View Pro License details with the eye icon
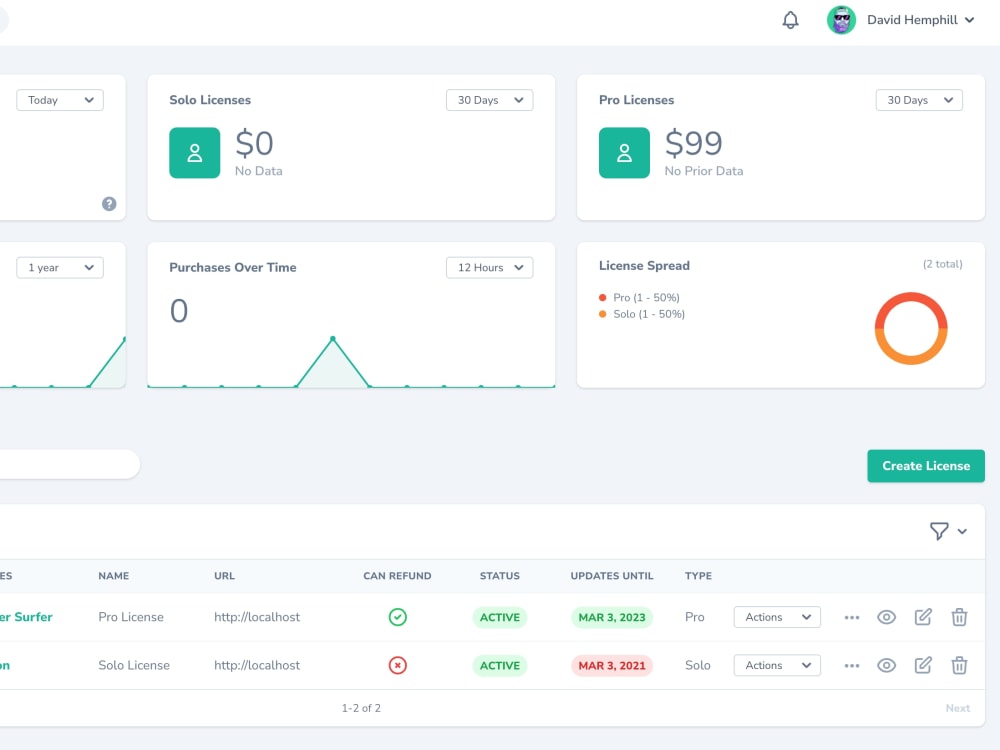 pos(887,617)
